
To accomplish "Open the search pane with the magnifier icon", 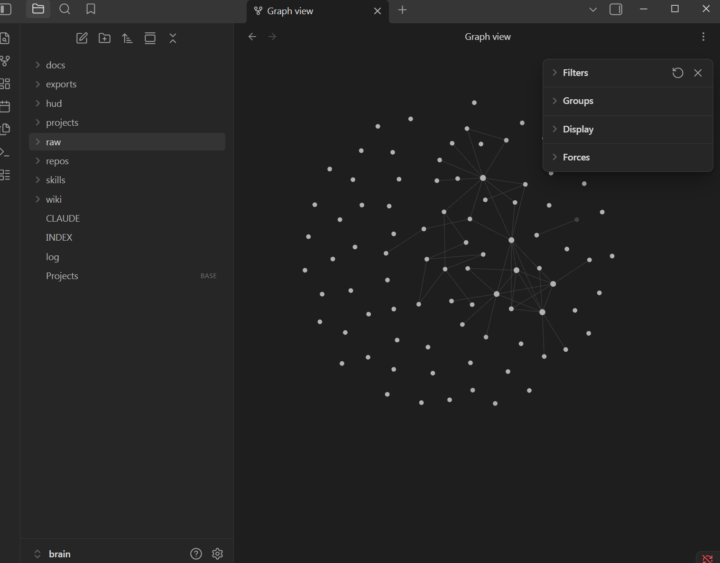I will tap(65, 9).
